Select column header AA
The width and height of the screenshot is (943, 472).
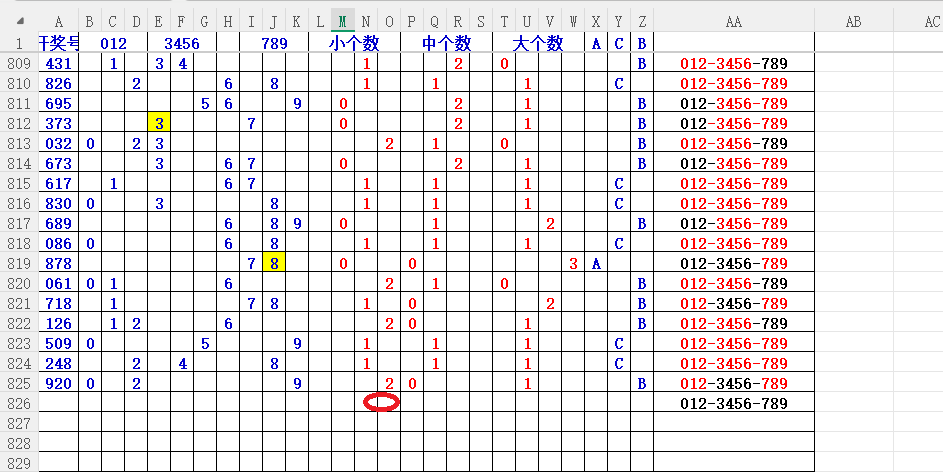click(x=734, y=22)
